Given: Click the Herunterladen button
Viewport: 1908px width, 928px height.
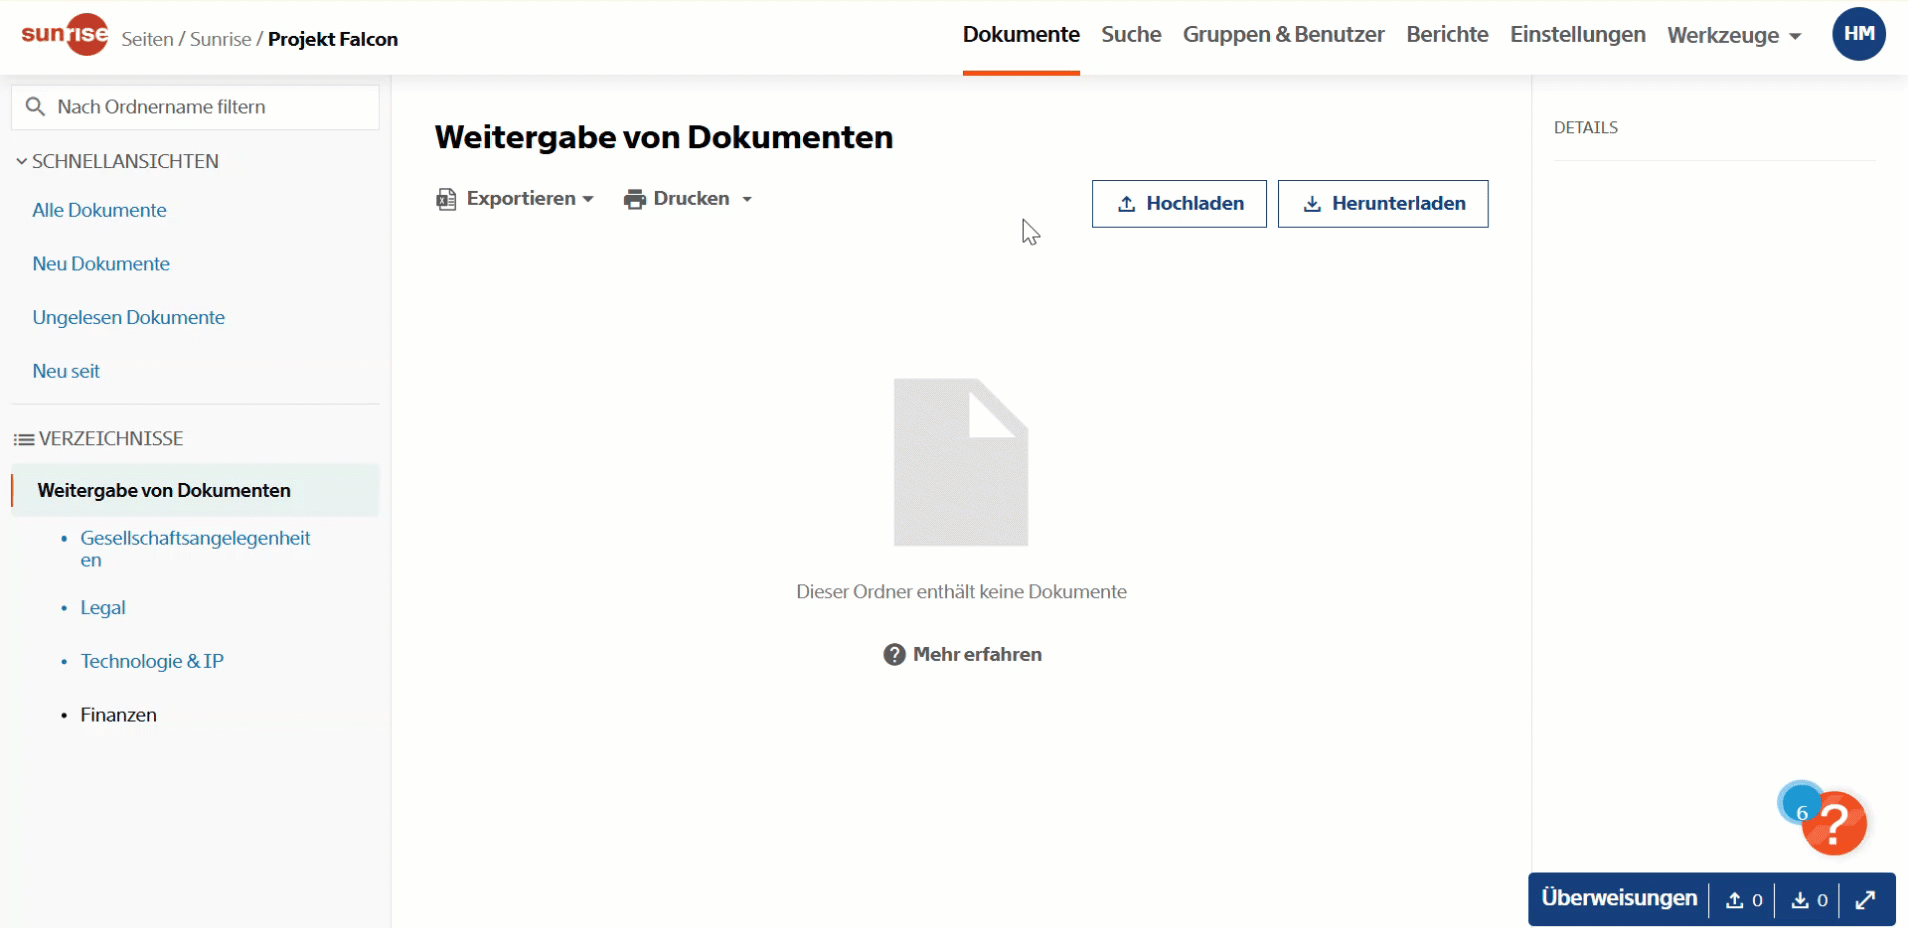Looking at the screenshot, I should (1383, 204).
